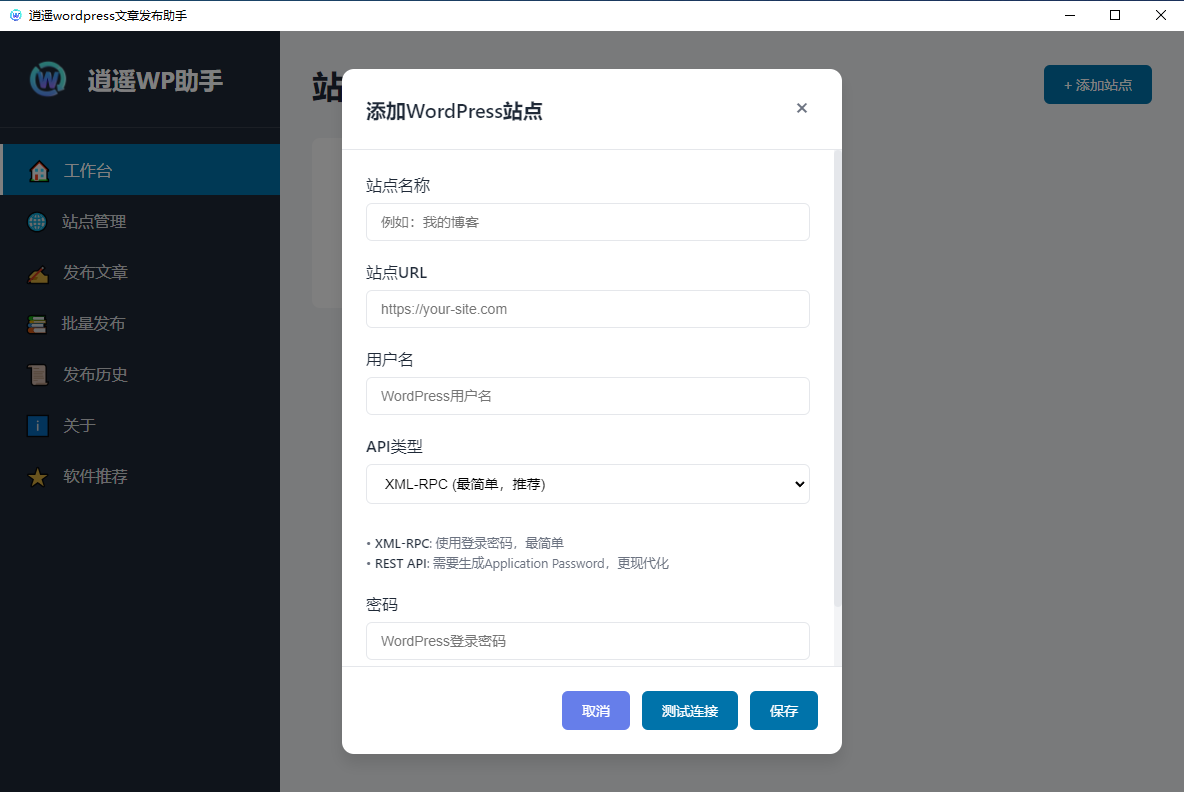This screenshot has height=792, width=1184.
Task: Click the 用户名 input field
Action: [587, 396]
